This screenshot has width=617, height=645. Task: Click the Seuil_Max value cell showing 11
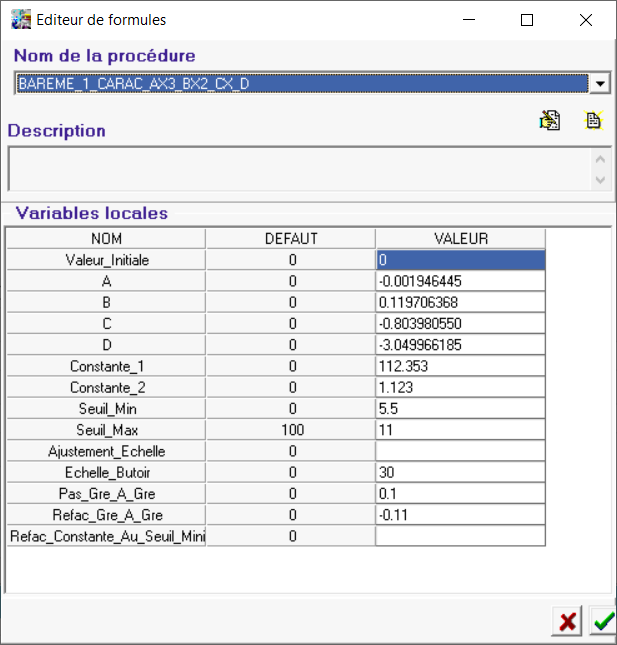coord(460,430)
